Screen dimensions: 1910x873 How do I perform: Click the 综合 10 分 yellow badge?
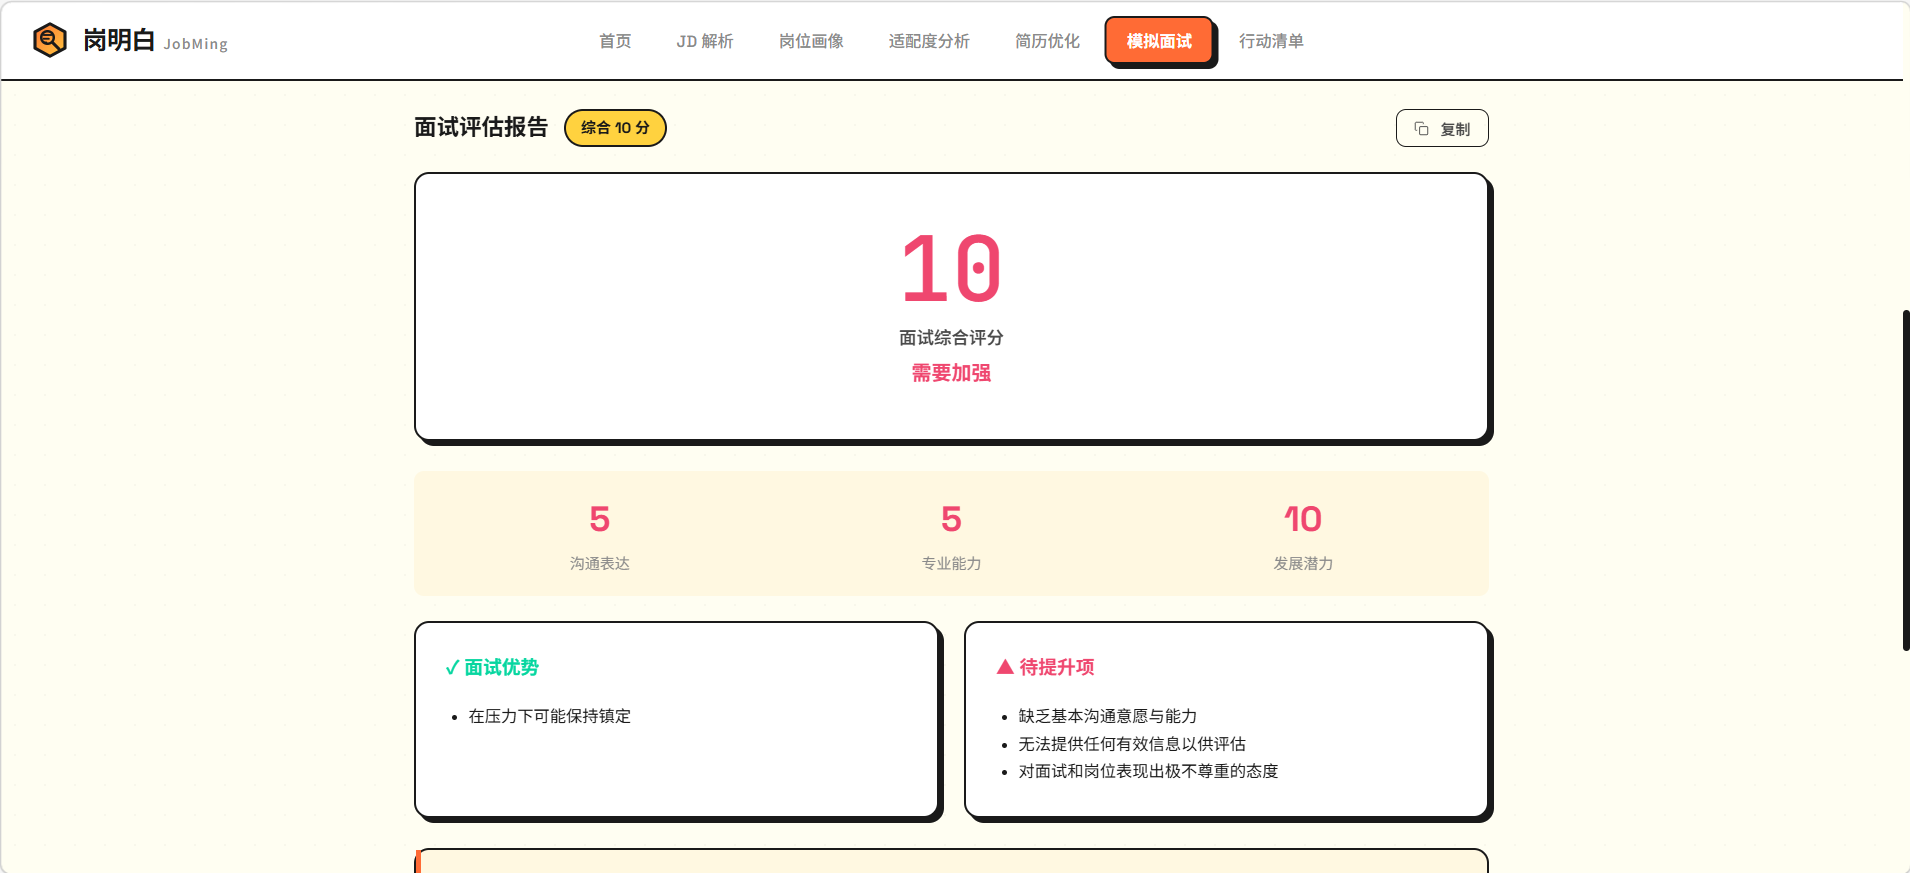coord(615,128)
